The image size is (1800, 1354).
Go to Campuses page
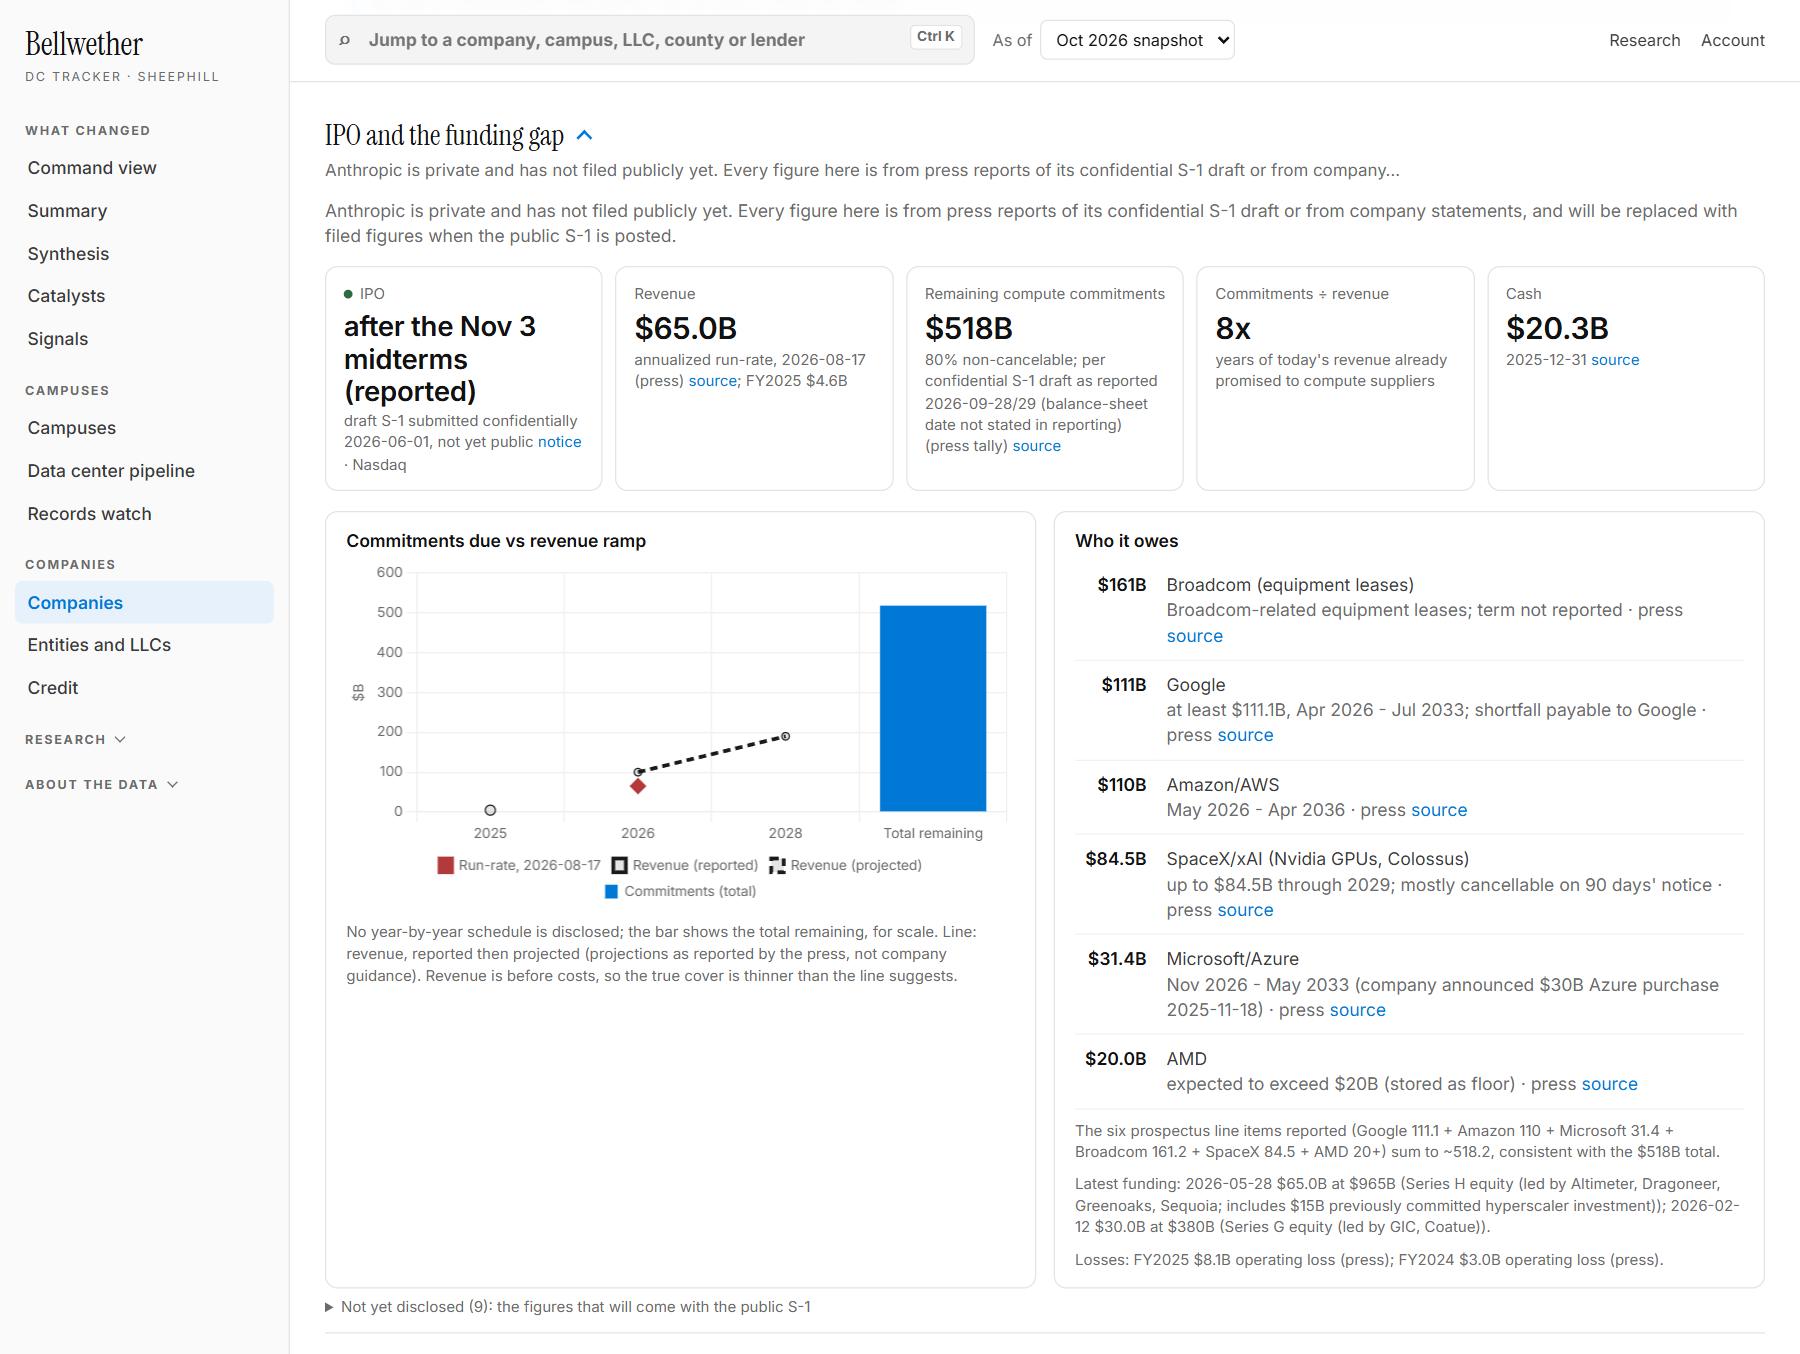(x=144, y=428)
